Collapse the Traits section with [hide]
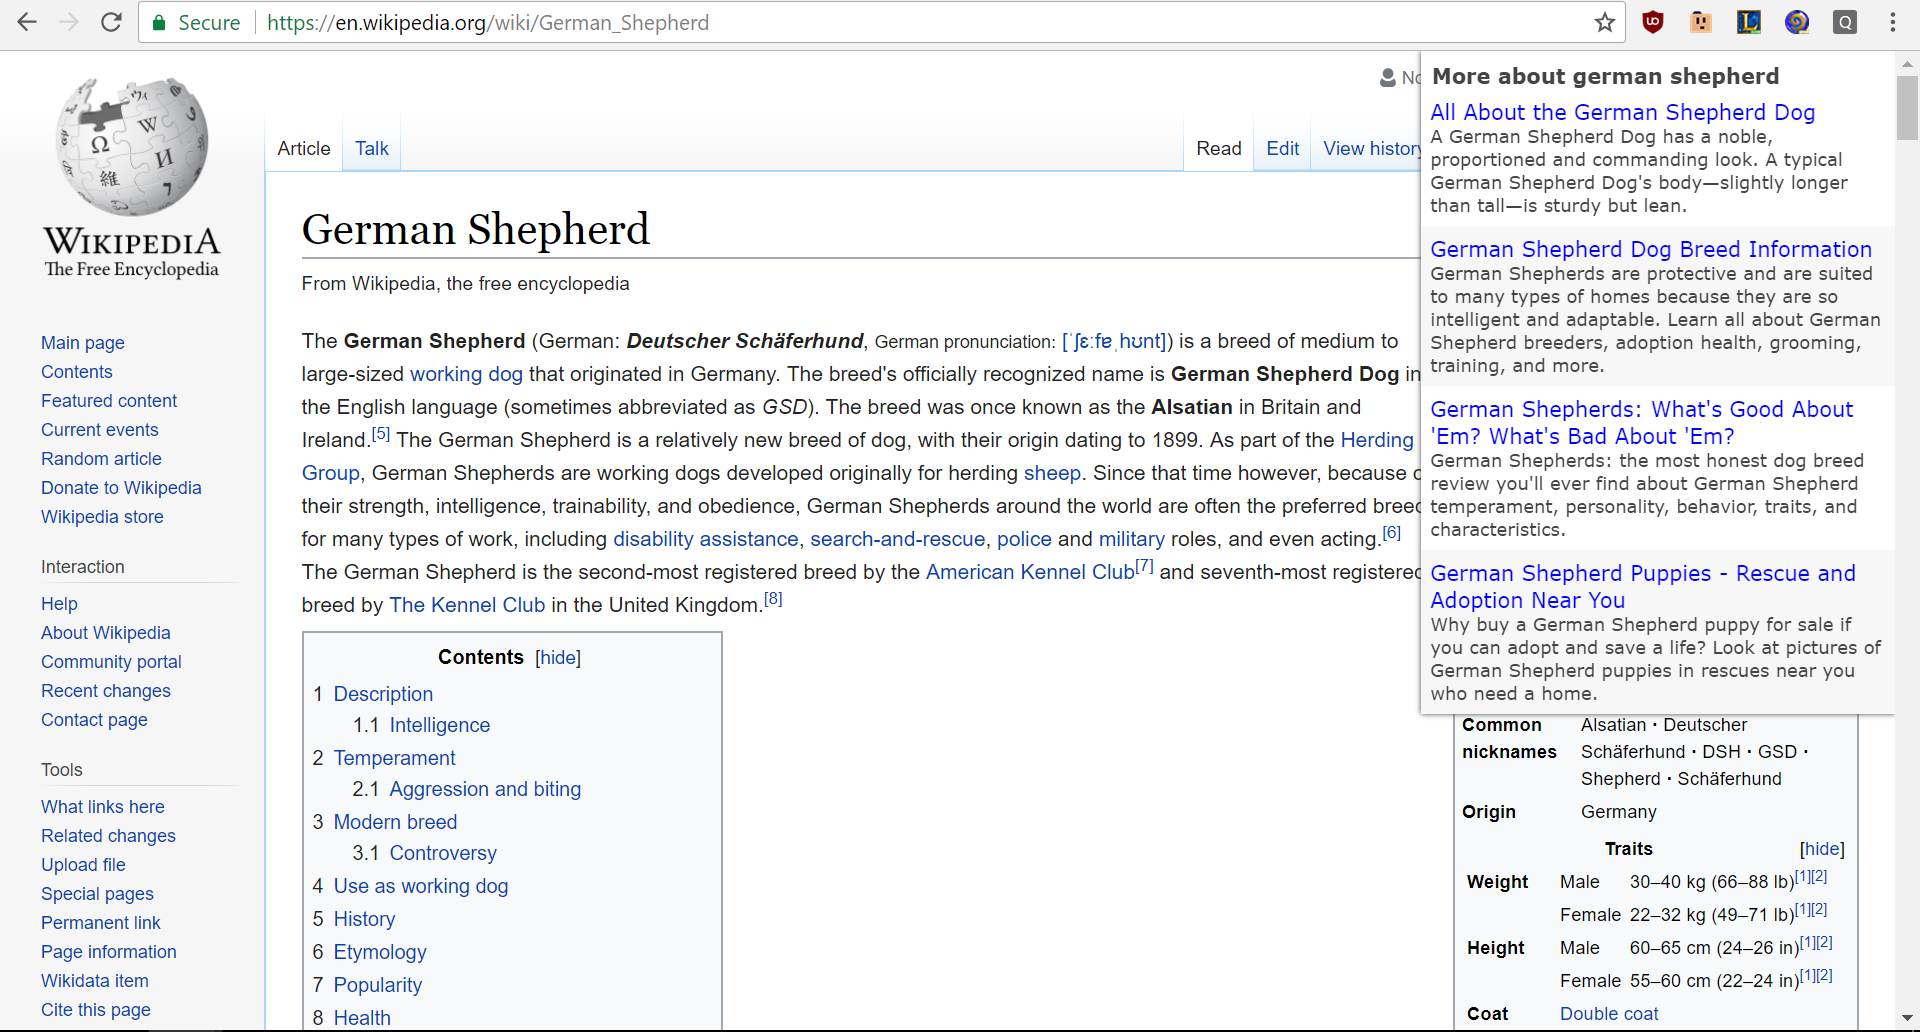 1822,849
